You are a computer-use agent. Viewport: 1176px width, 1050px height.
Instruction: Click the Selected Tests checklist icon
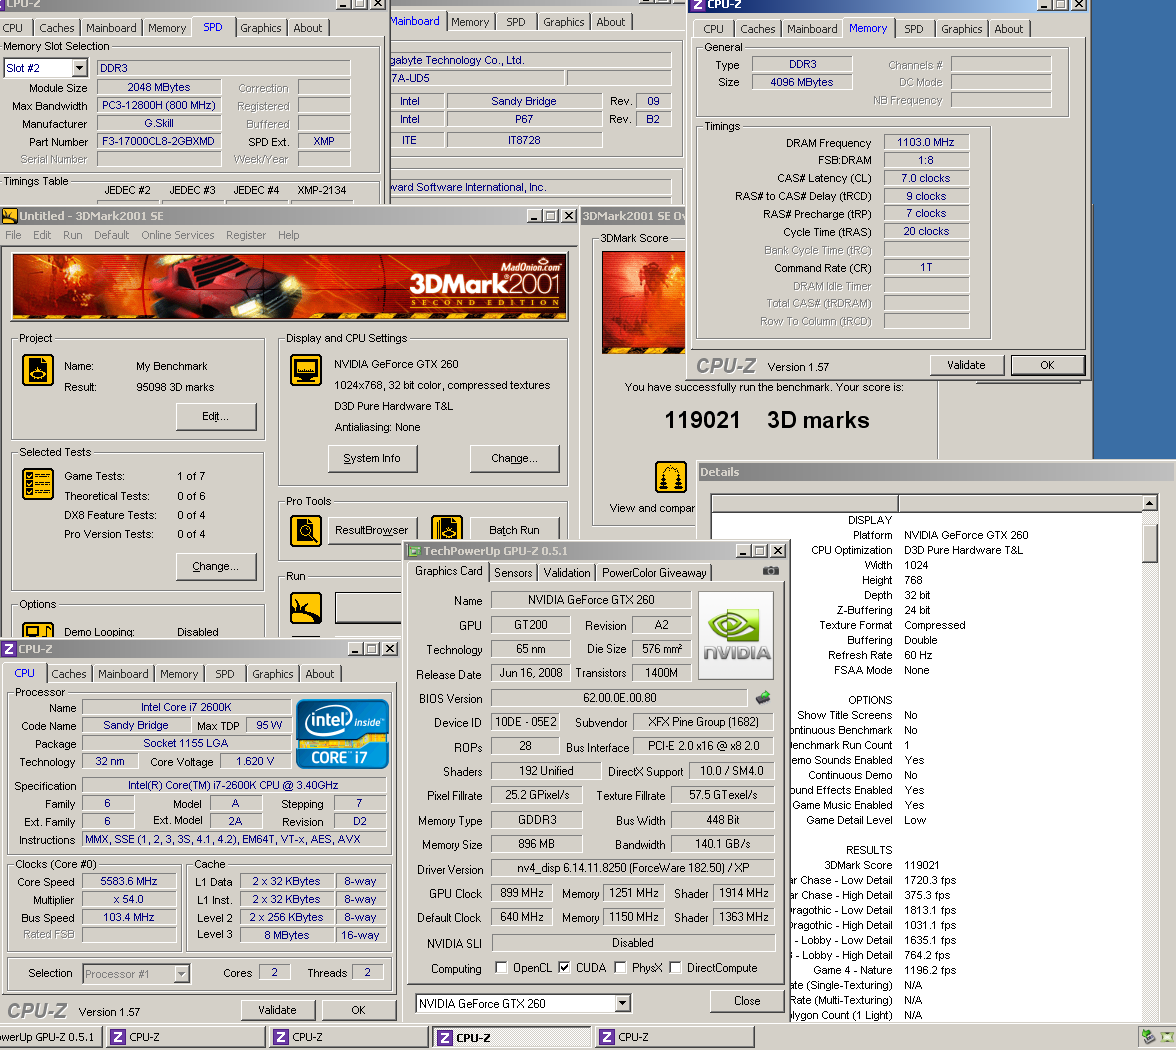coord(38,484)
